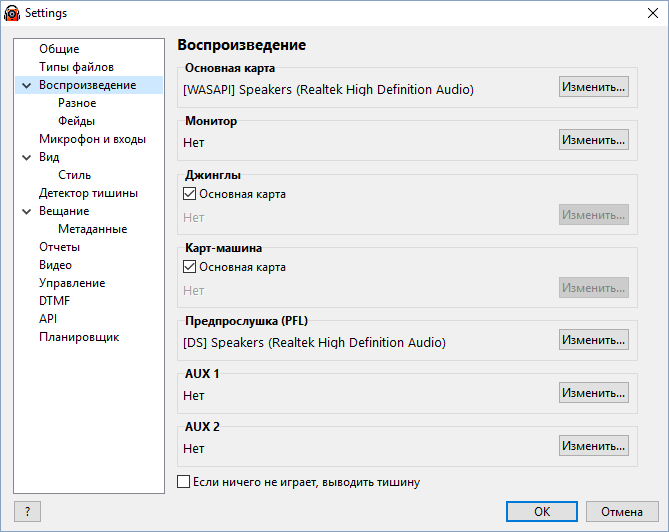Collapse the Вид tree node

click(26, 157)
